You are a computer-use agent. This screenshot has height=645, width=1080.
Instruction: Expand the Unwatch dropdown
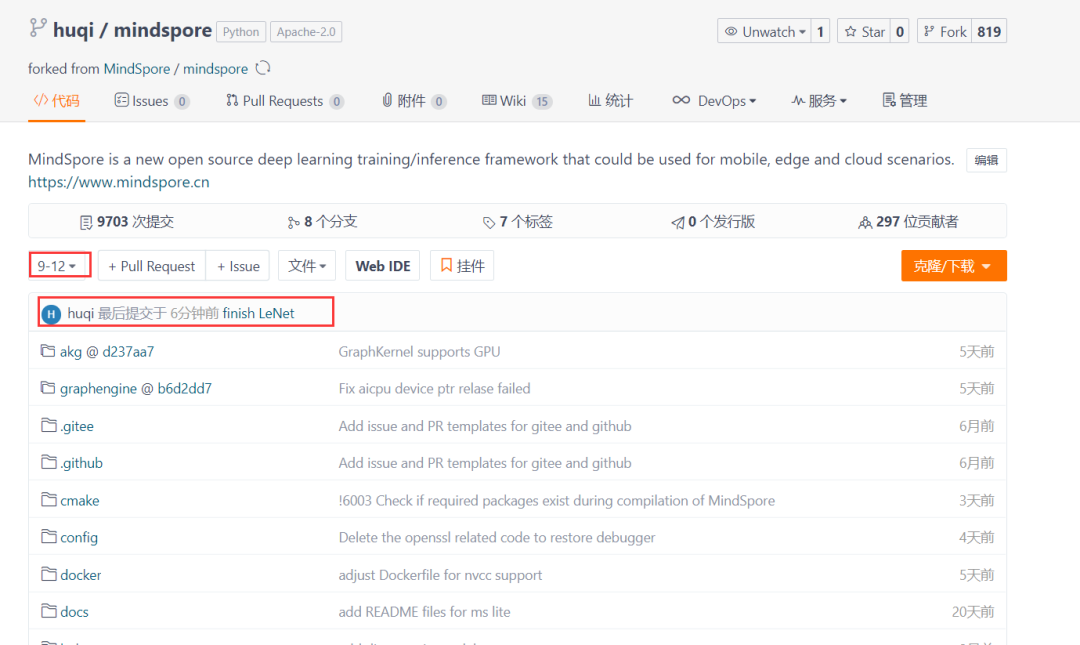click(x=764, y=32)
